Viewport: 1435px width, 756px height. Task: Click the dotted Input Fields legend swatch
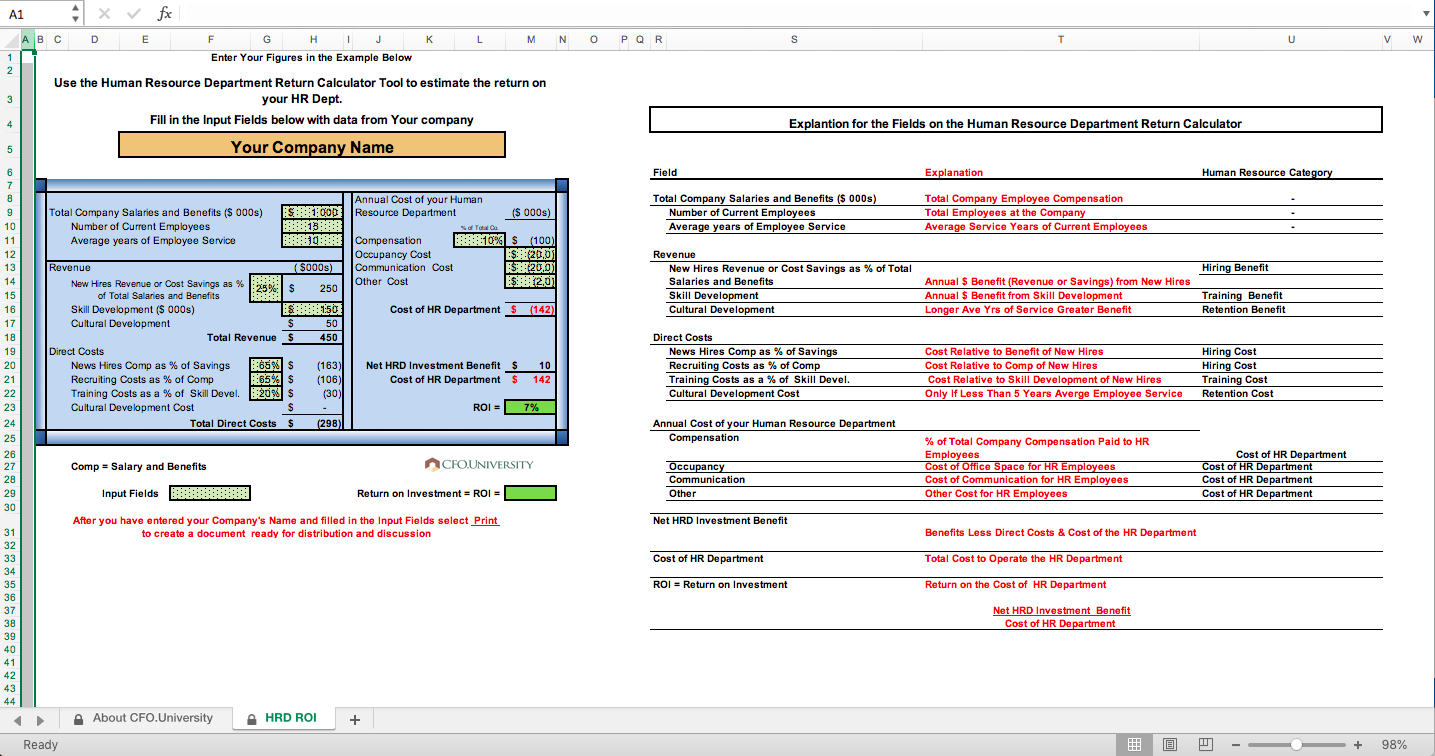click(210, 493)
